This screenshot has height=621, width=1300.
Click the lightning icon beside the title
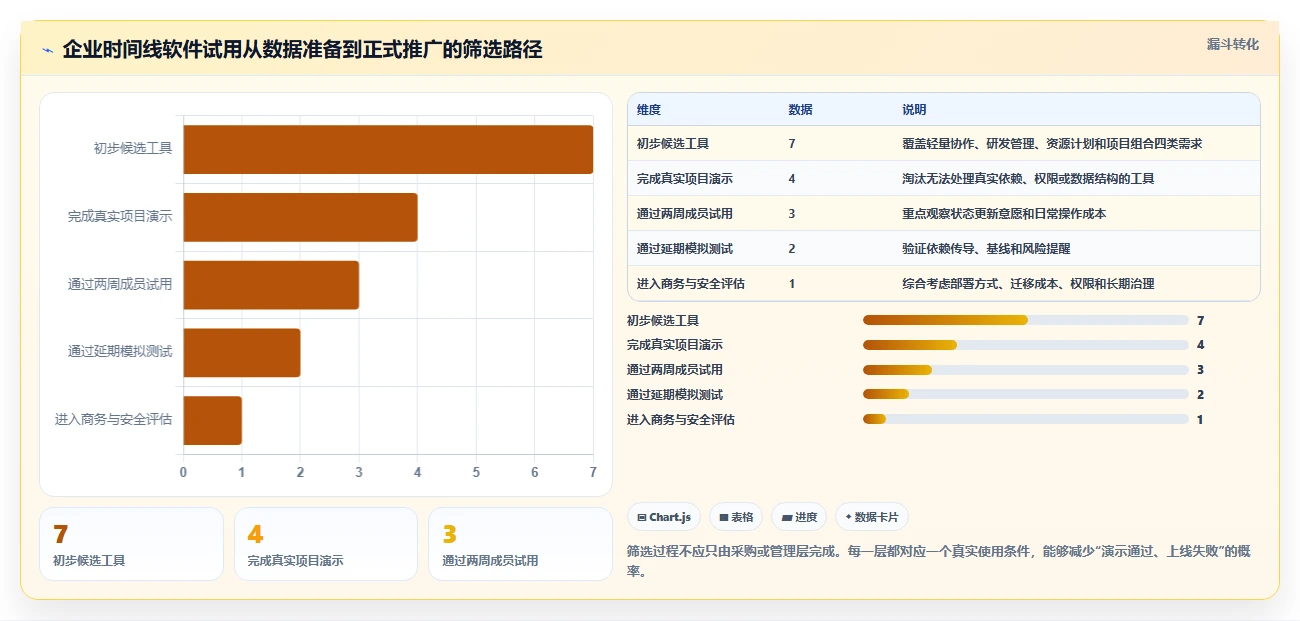click(x=47, y=50)
